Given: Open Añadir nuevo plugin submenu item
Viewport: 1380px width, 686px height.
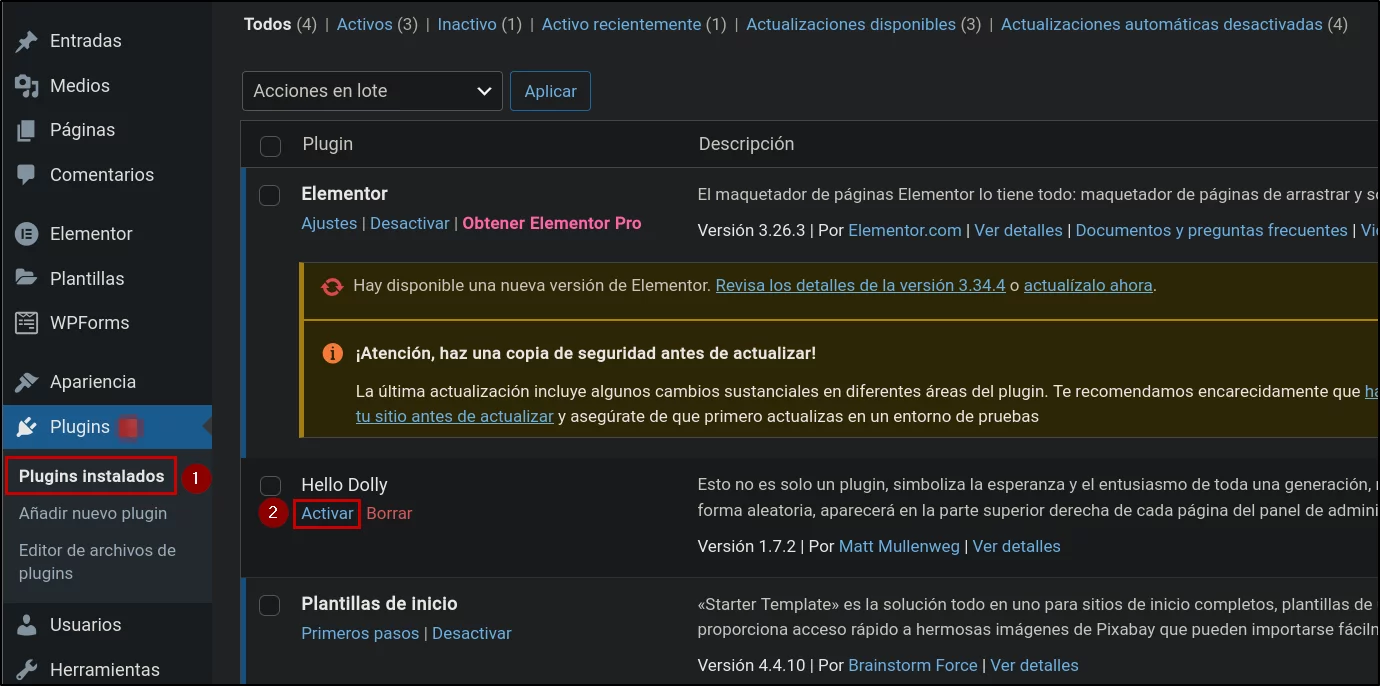Looking at the screenshot, I should tap(93, 513).
